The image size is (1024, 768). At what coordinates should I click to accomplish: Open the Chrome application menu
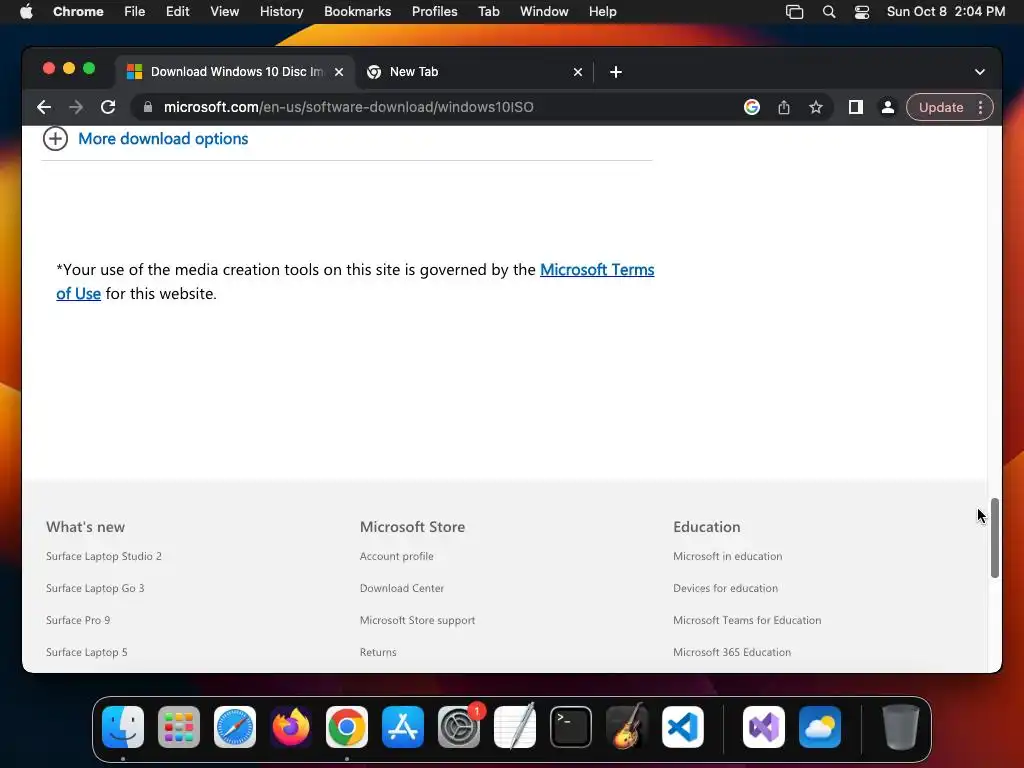coord(78,12)
